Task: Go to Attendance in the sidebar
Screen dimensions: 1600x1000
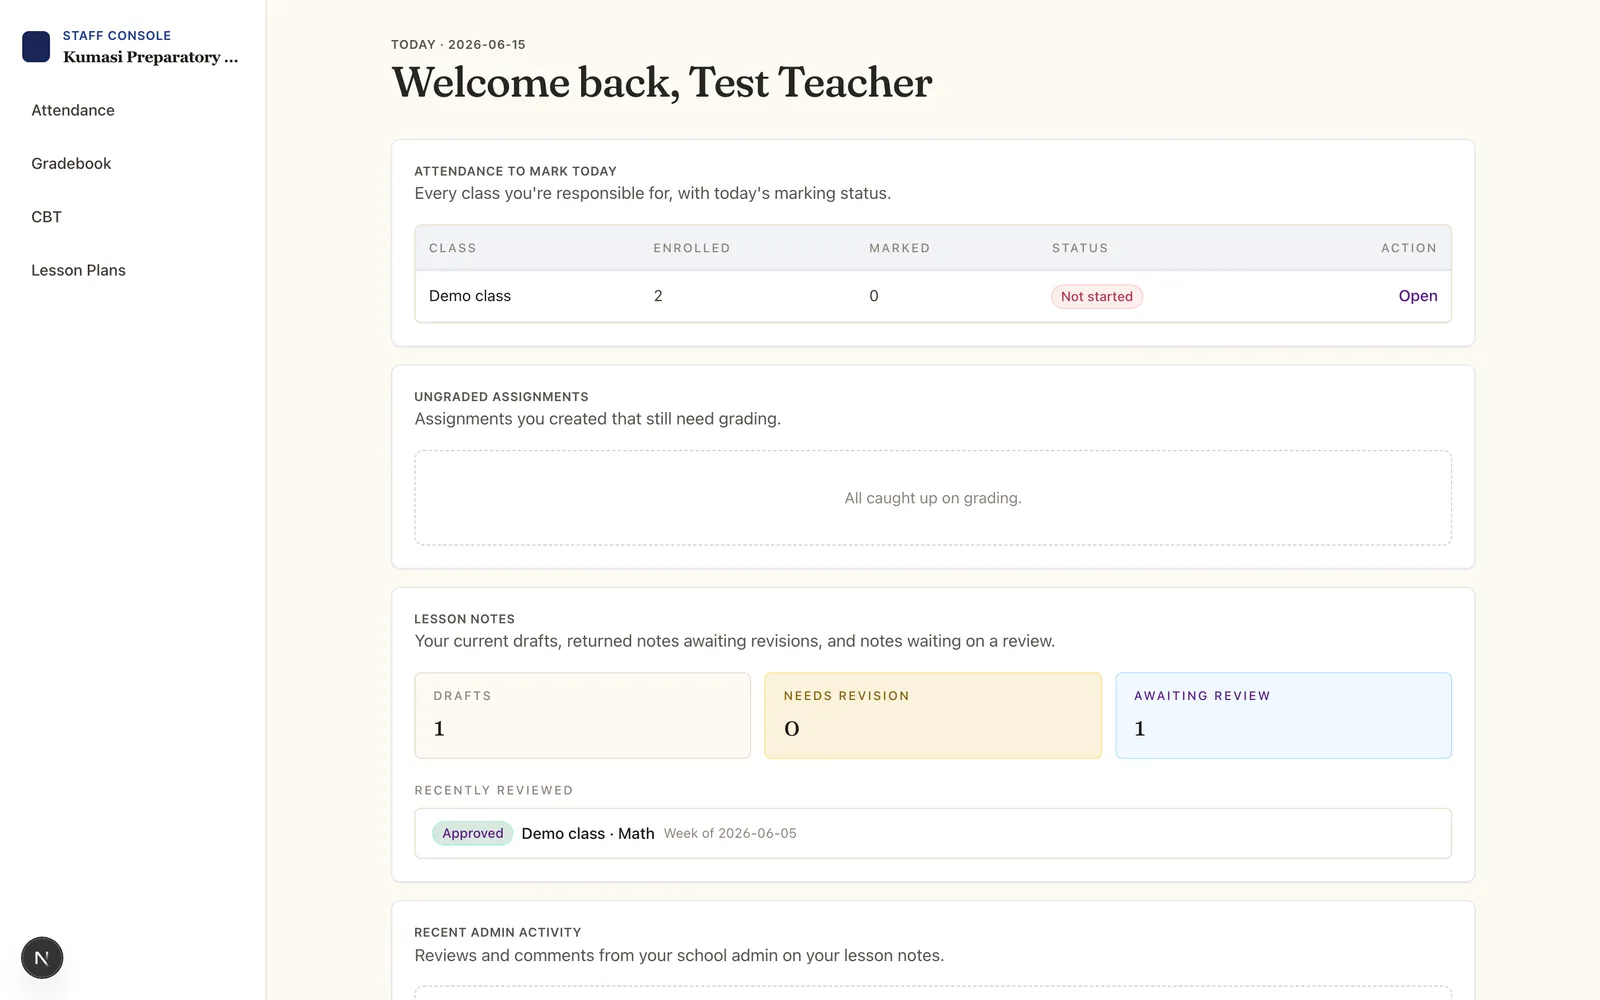Action: (73, 110)
